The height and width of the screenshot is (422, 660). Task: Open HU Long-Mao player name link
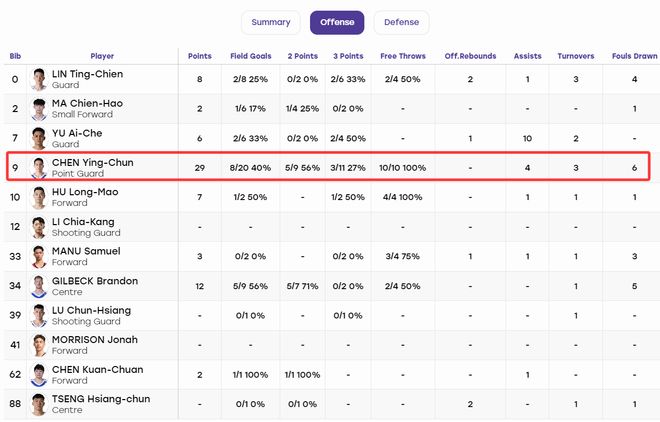85,192
